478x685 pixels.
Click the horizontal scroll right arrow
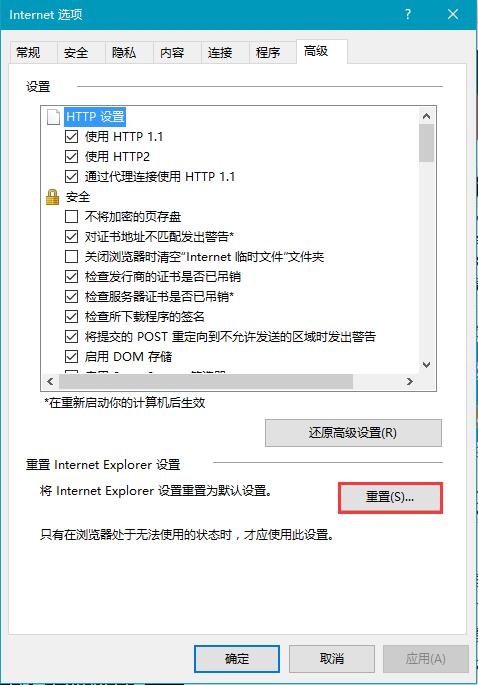pos(409,381)
